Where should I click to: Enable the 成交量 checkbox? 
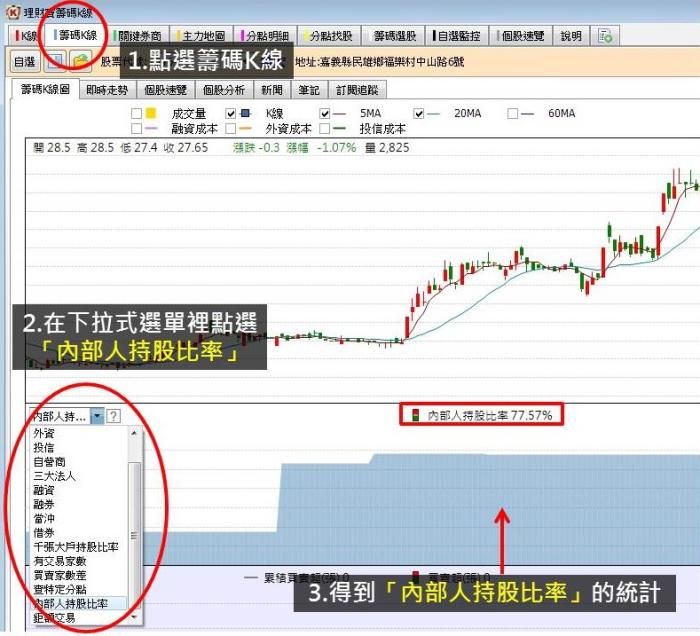click(x=137, y=113)
